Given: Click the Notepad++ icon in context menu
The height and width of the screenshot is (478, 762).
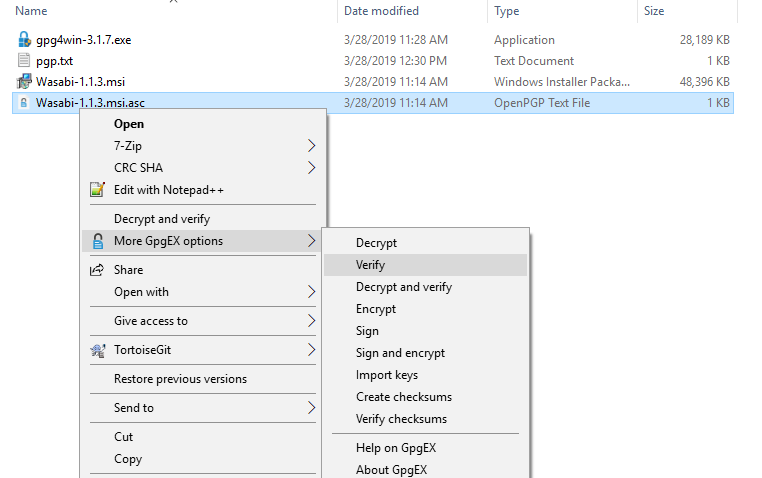Looking at the screenshot, I should coord(97,190).
